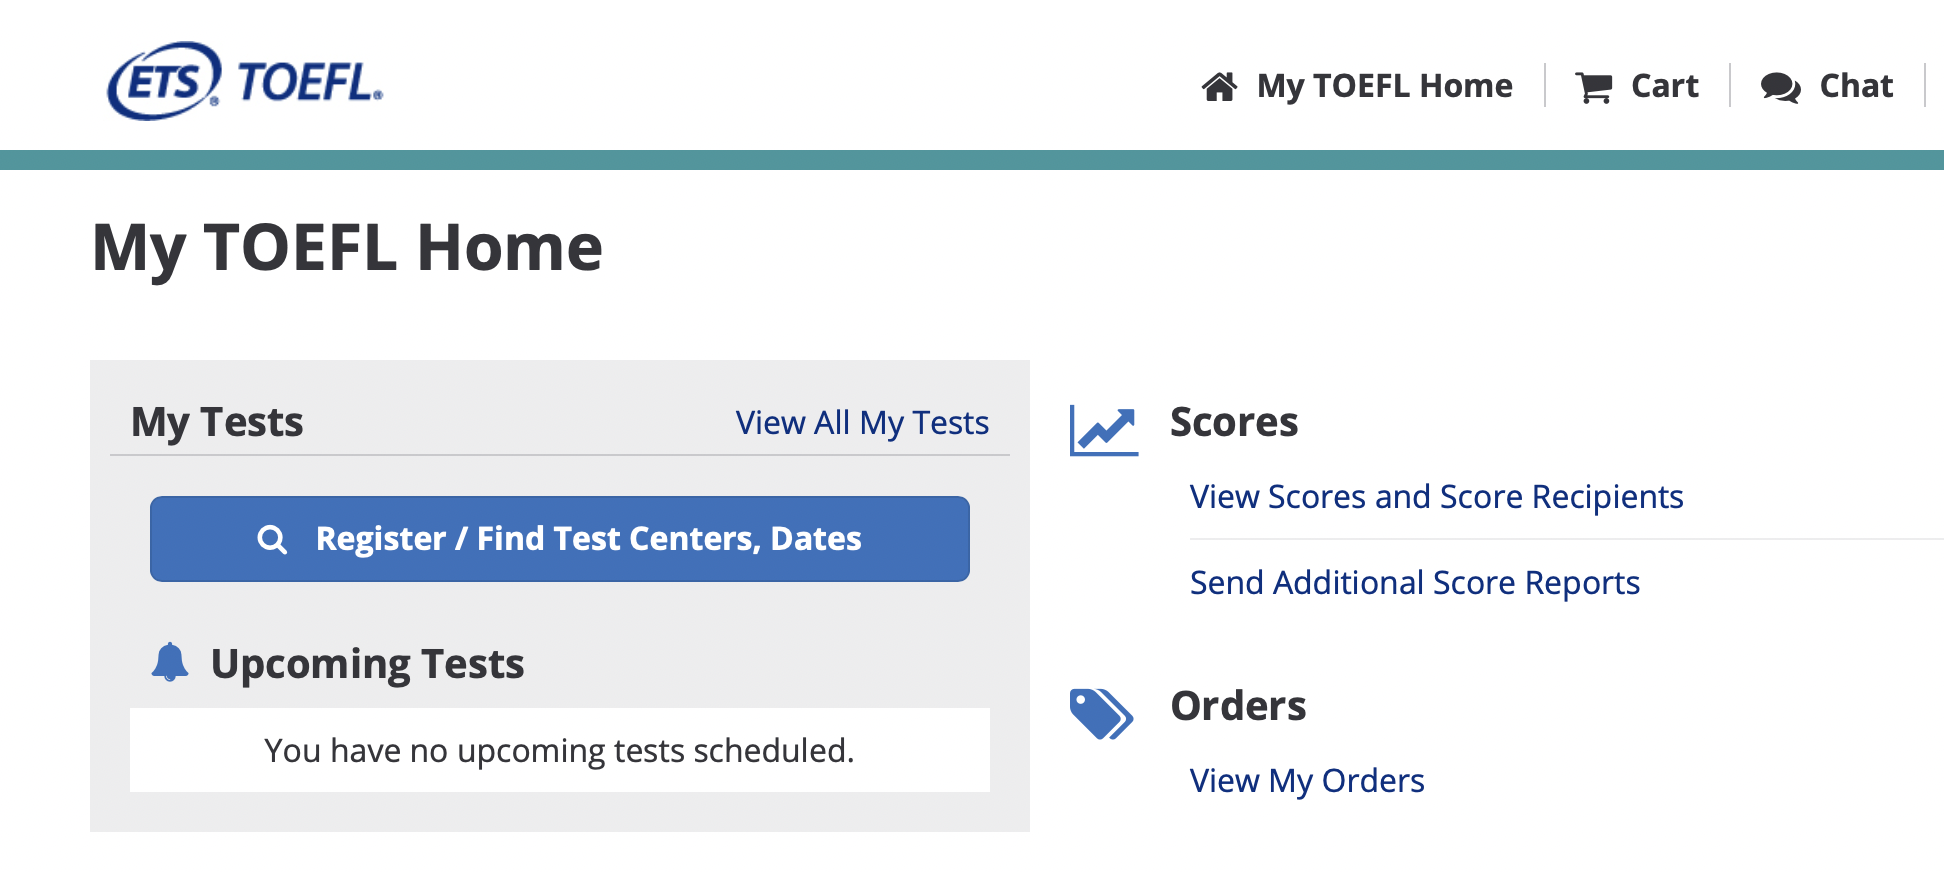Open the View All My Tests link
The width and height of the screenshot is (1944, 872).
862,423
